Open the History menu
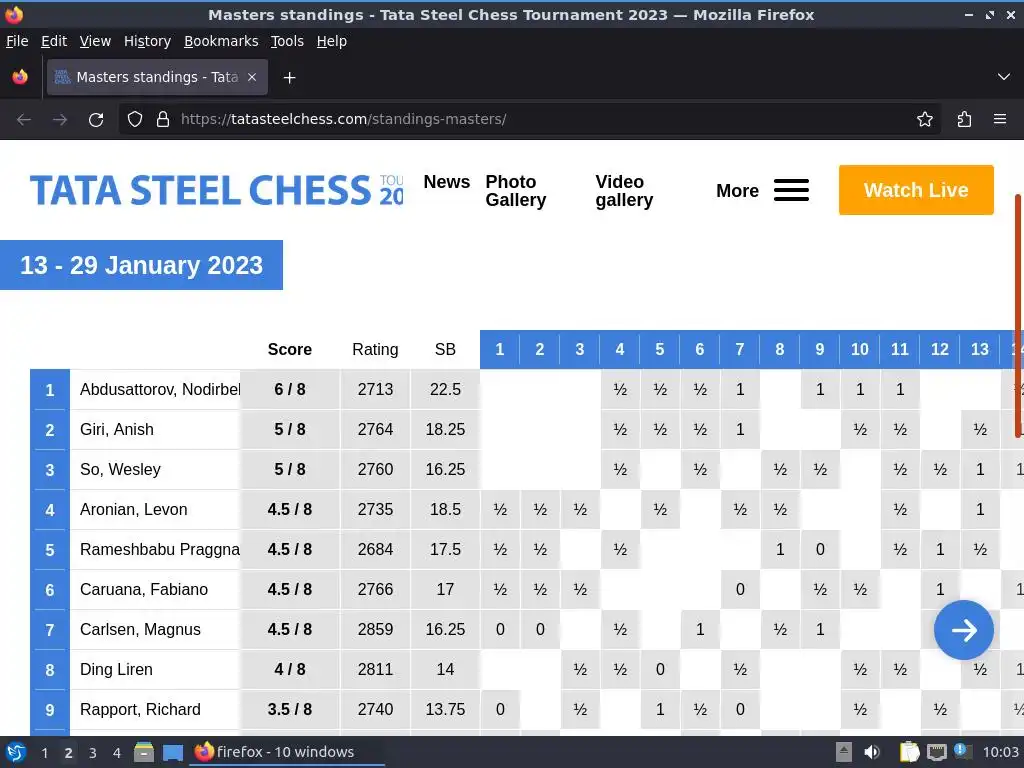Viewport: 1024px width, 768px height. pyautogui.click(x=148, y=41)
